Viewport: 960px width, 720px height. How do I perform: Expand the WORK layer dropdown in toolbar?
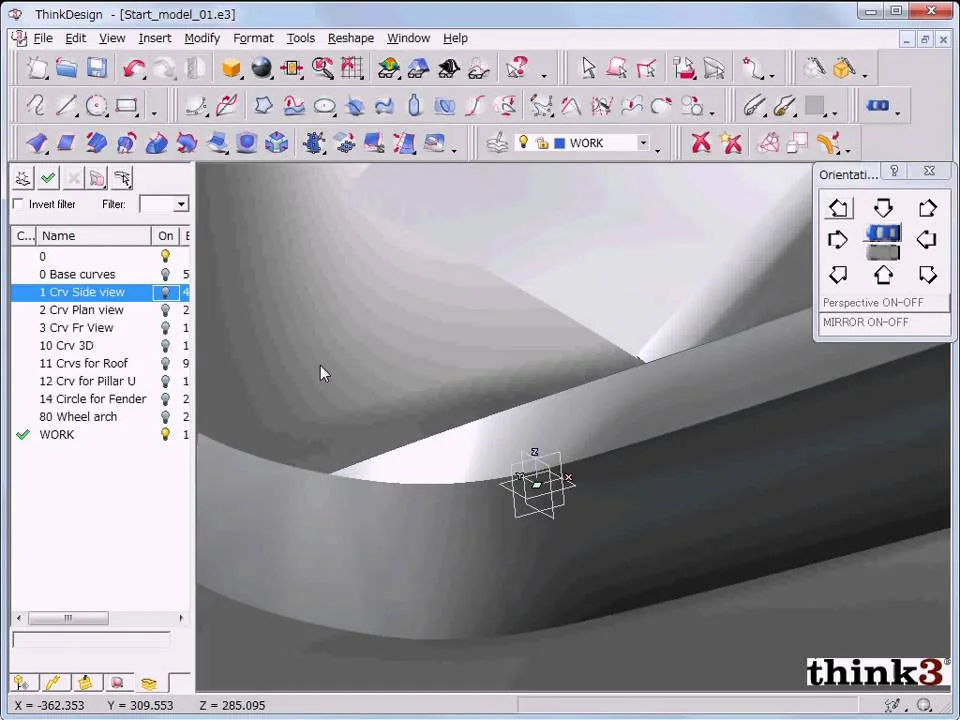tap(643, 143)
